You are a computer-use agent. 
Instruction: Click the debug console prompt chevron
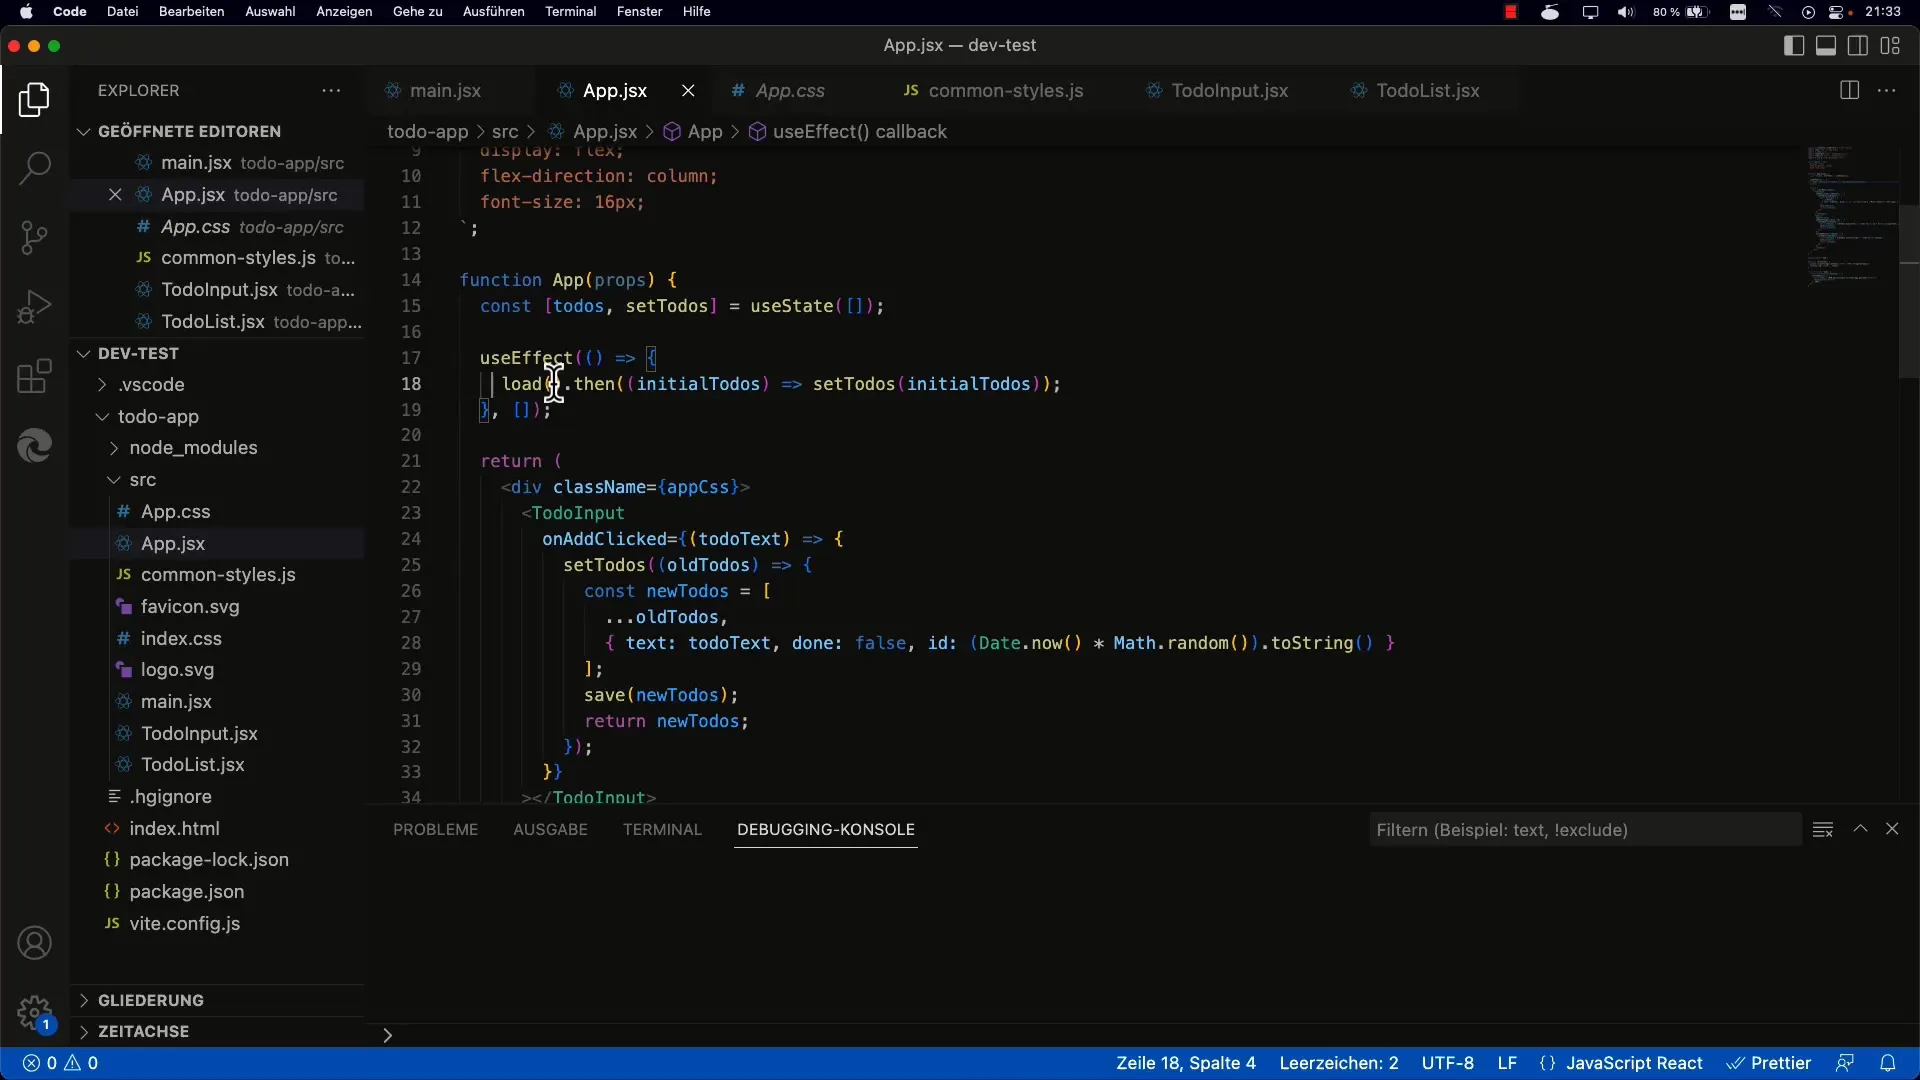click(387, 1035)
